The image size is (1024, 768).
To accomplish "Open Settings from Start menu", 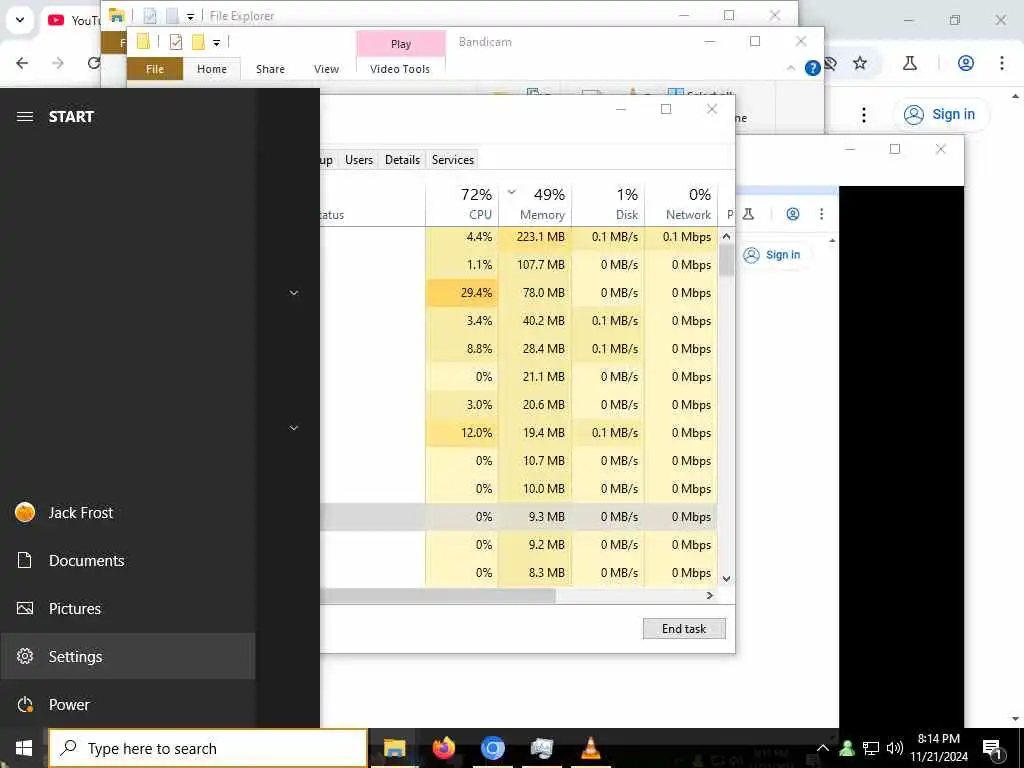I will point(127,656).
